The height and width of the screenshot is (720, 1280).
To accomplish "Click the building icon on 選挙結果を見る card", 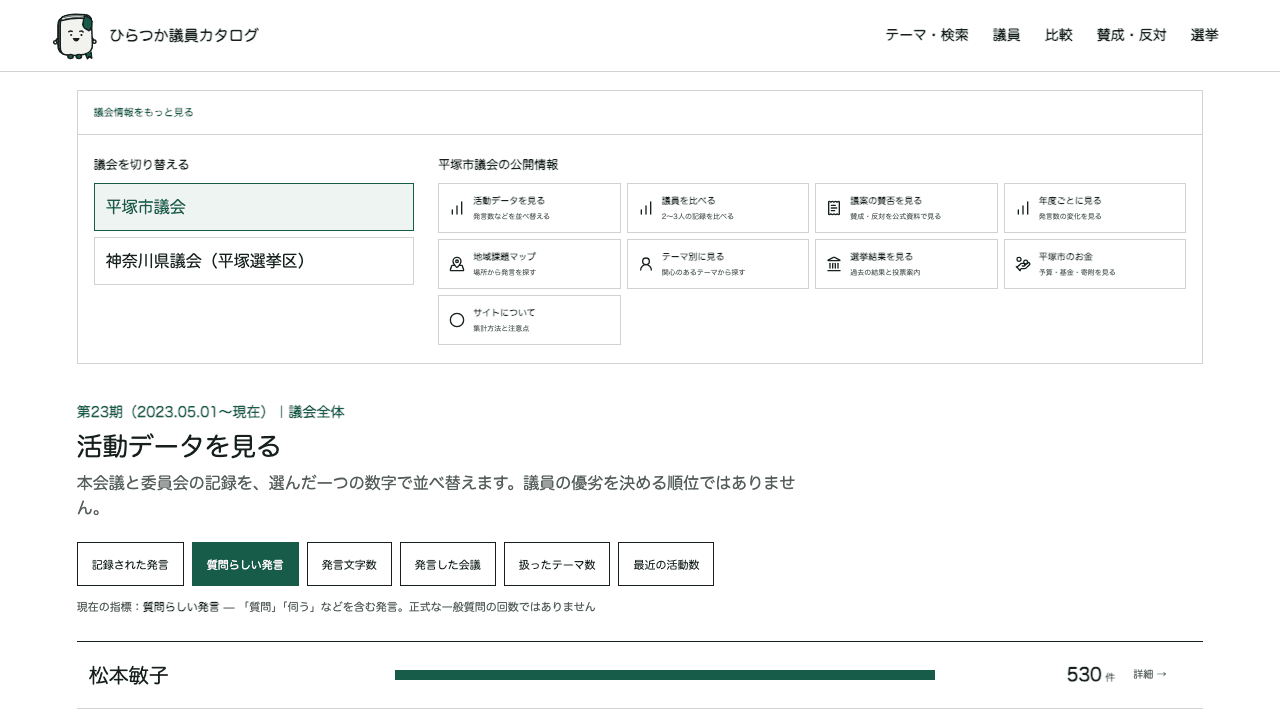I will pyautogui.click(x=834, y=264).
